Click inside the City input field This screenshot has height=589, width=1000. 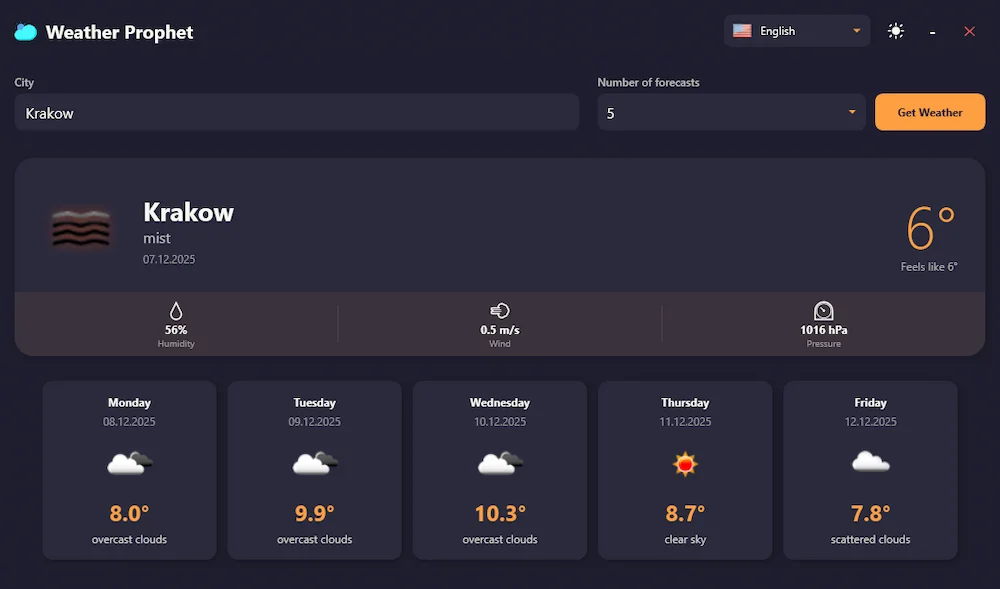pyautogui.click(x=295, y=112)
